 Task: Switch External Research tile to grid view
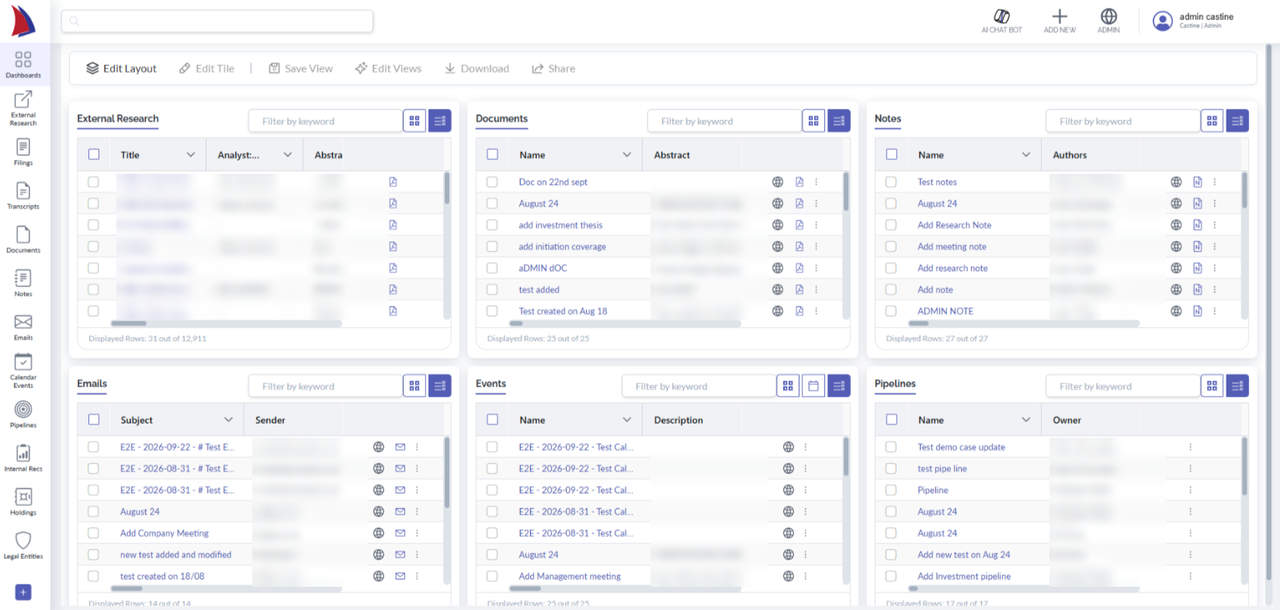point(414,121)
